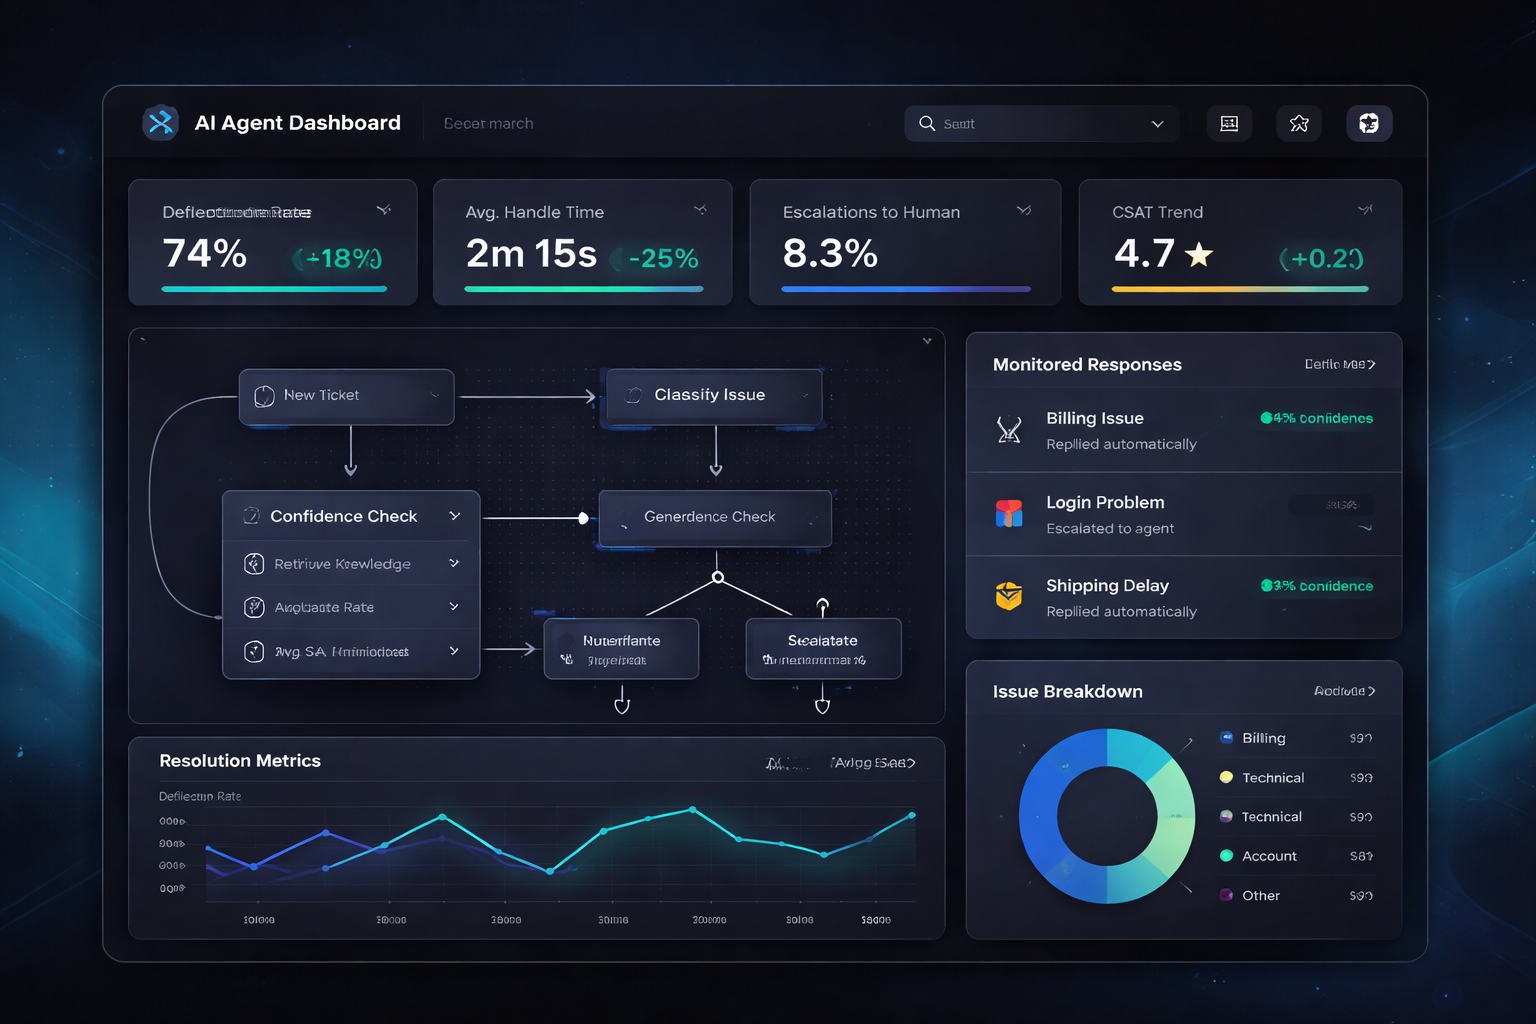1536x1024 pixels.
Task: Click the CSAT Trend gradient progress bar
Action: [x=1240, y=289]
